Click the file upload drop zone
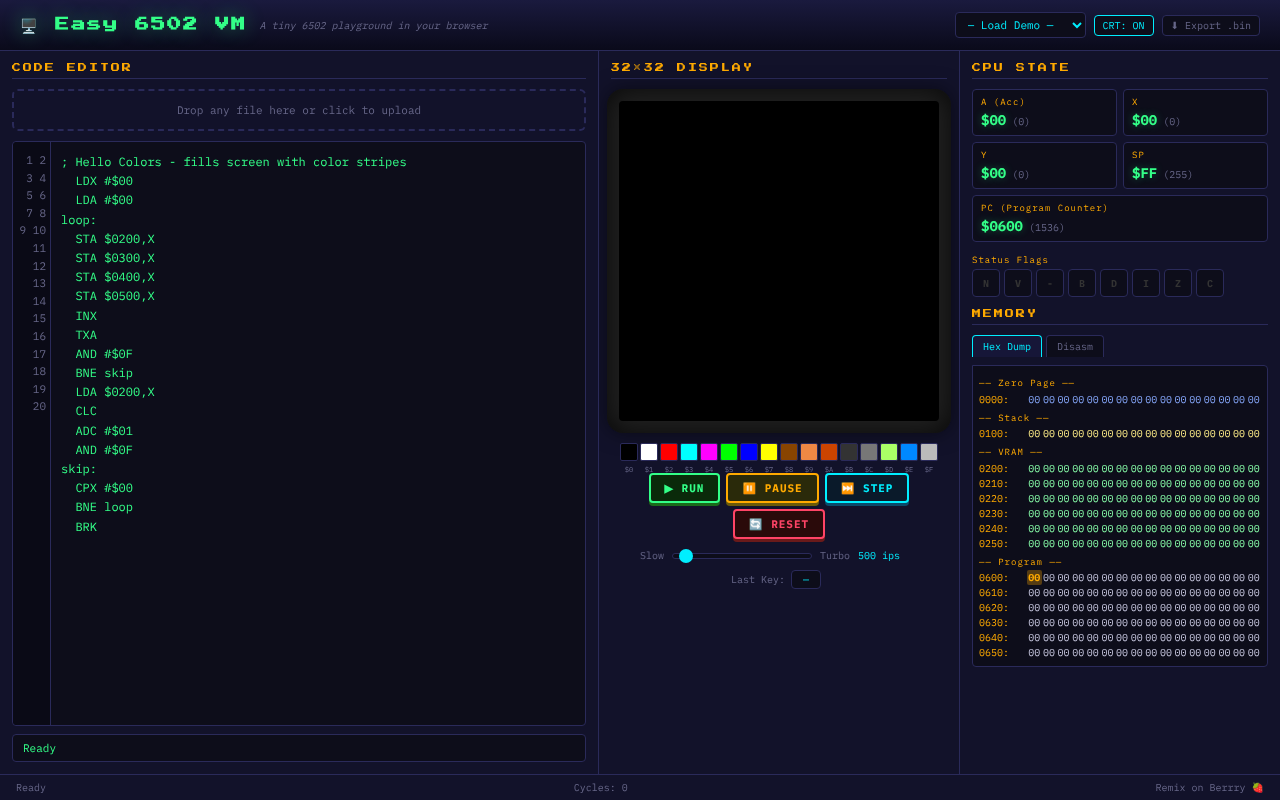 (298, 110)
